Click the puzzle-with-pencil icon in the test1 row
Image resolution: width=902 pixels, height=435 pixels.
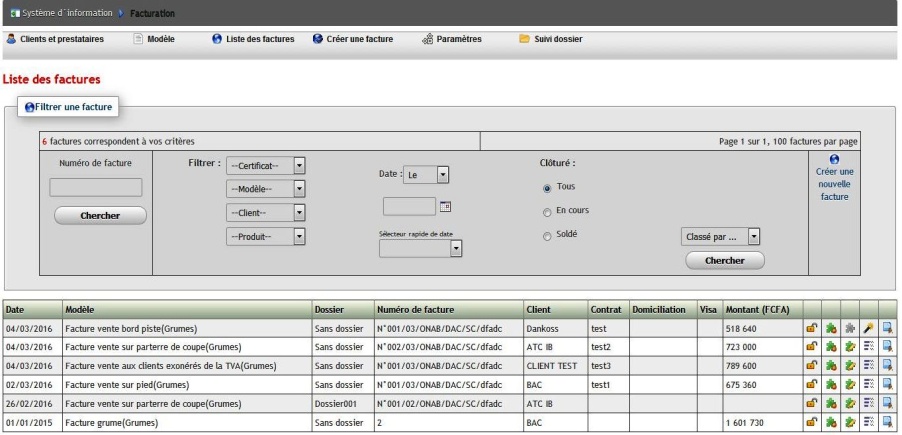click(850, 385)
